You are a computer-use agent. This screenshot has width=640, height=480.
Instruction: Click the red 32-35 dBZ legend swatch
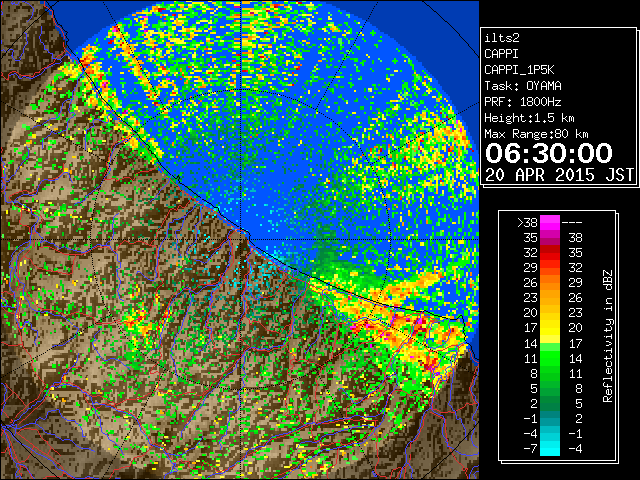[550, 253]
